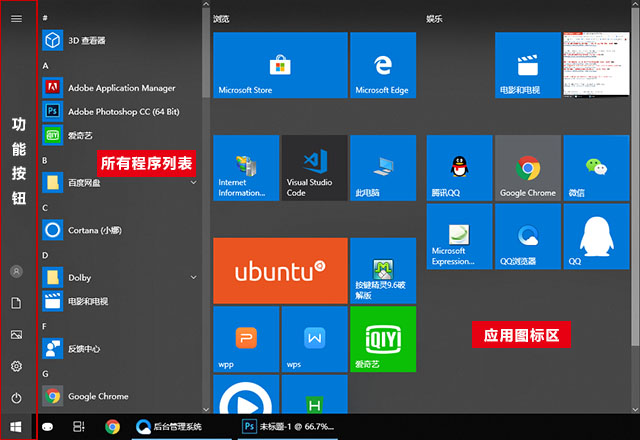Jump to letter A section header
The width and height of the screenshot is (640, 440).
(45, 66)
